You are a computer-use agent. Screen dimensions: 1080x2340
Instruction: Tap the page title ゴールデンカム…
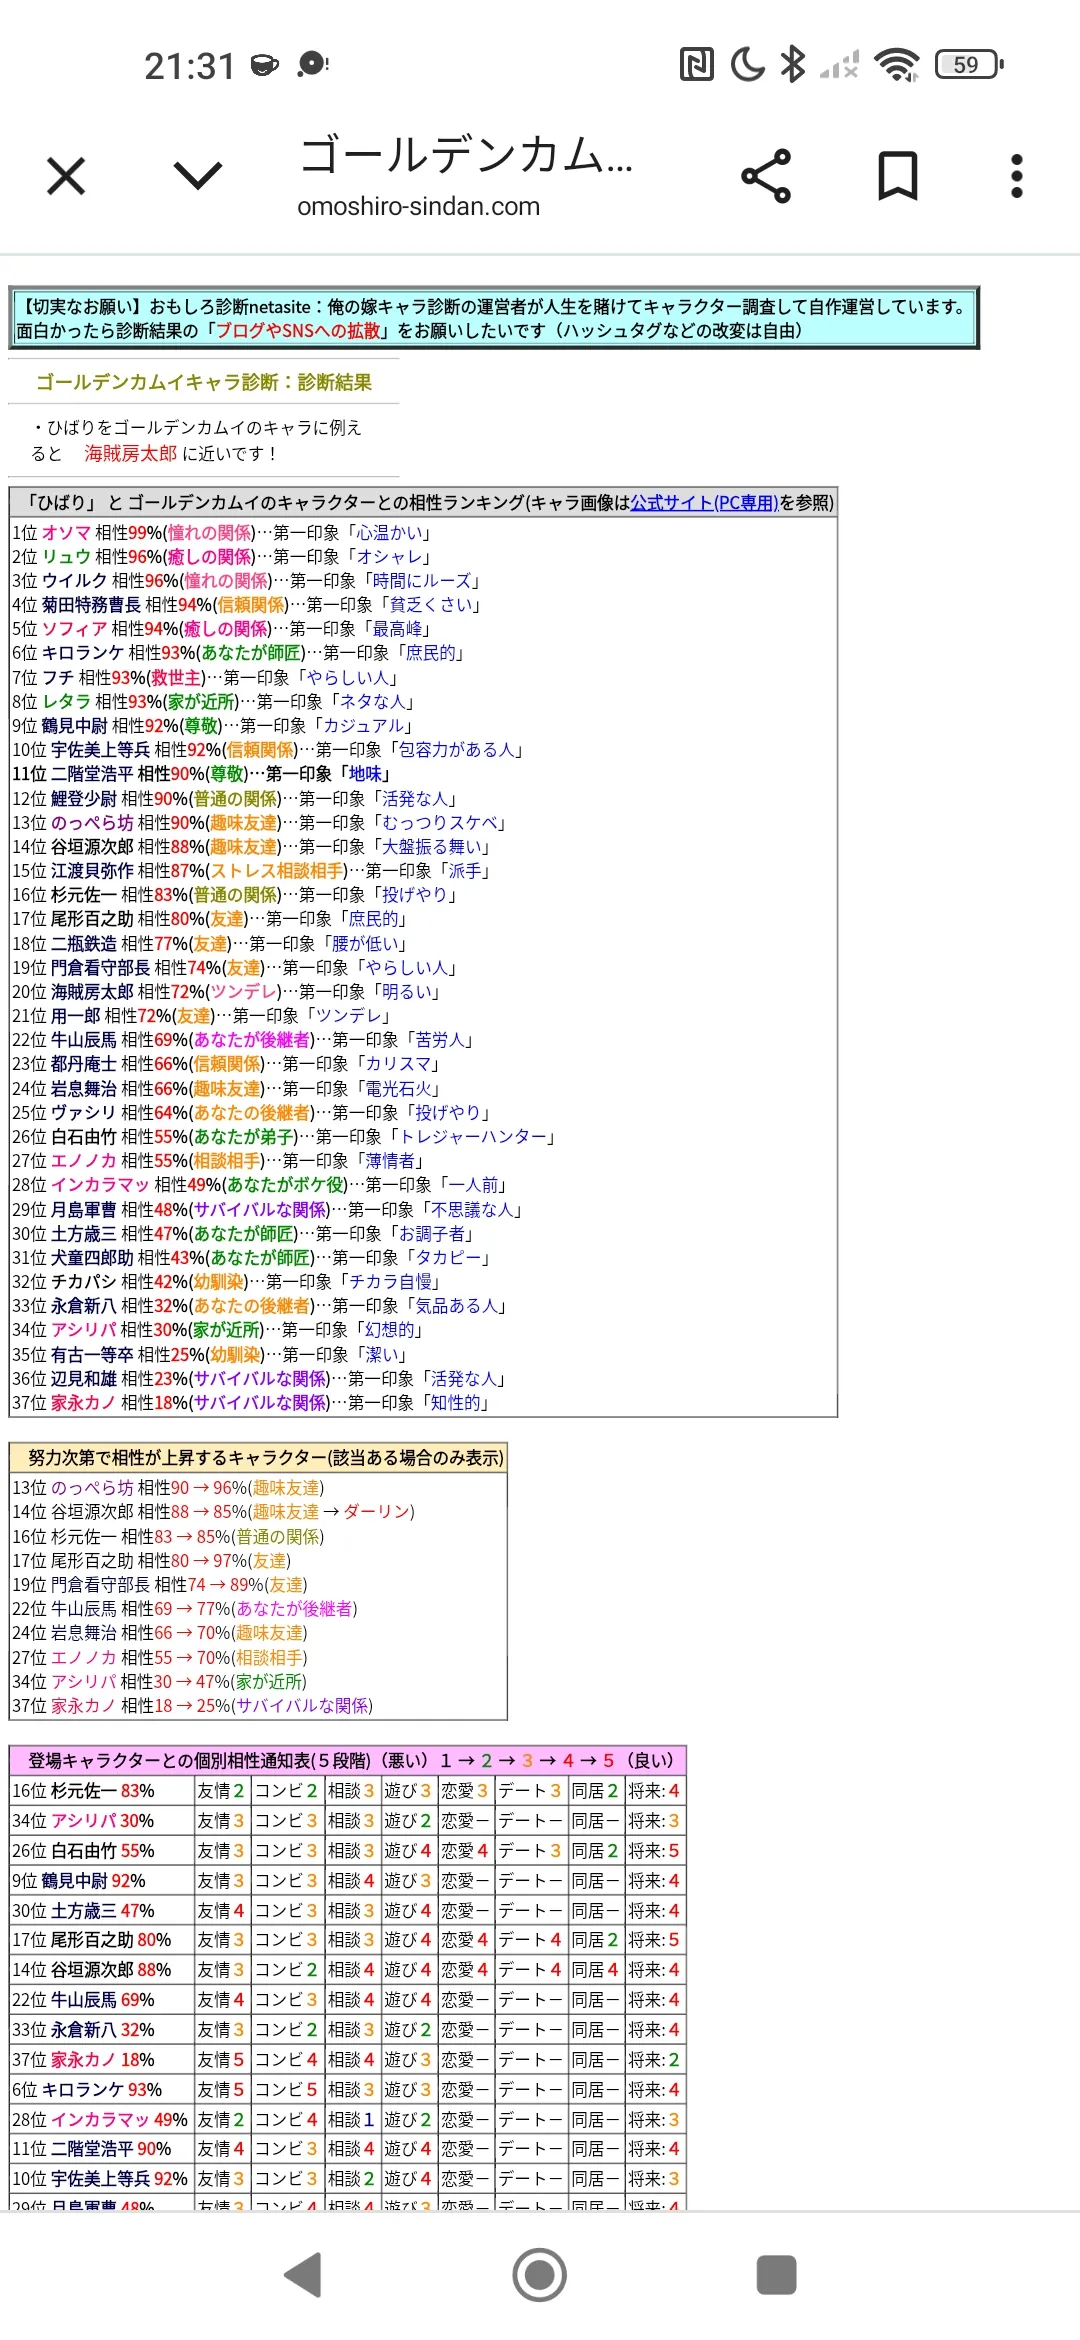pyautogui.click(x=466, y=155)
